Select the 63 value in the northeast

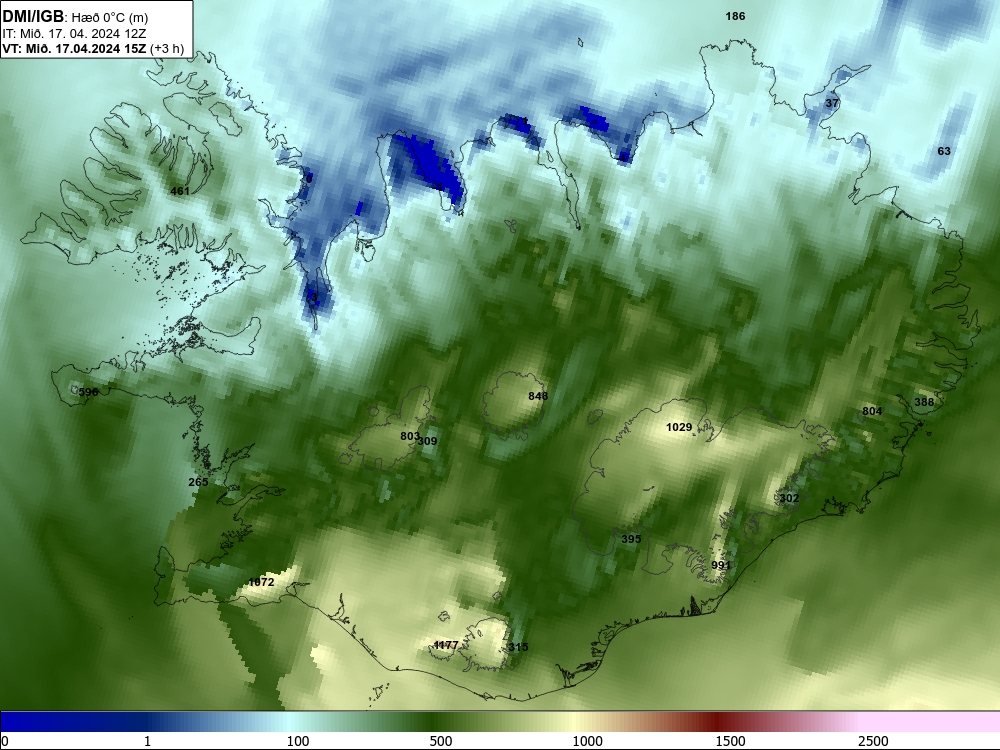pyautogui.click(x=944, y=151)
